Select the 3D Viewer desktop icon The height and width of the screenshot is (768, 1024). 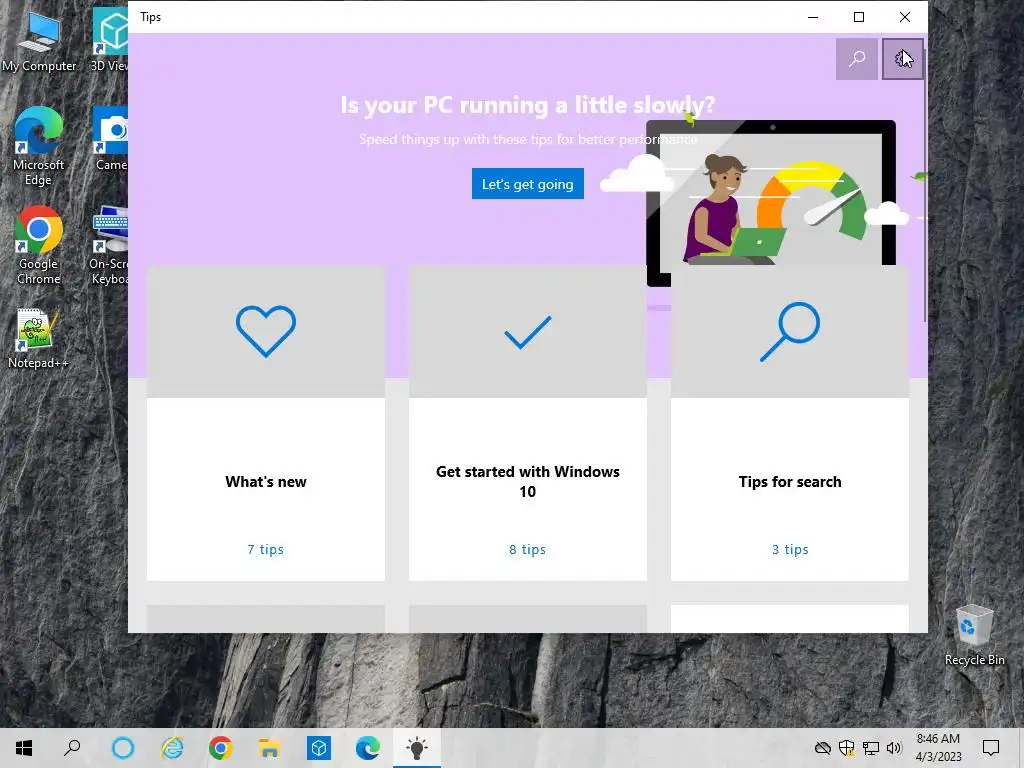coord(109,41)
